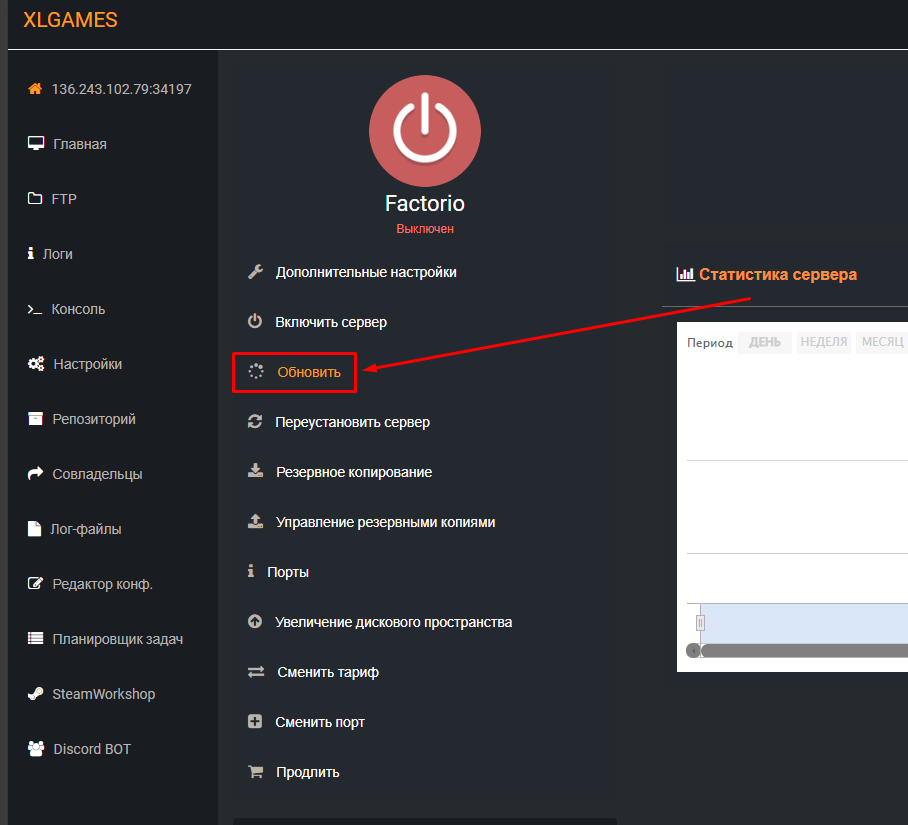Switch statistics period to НЕДЕЛЯ
Screen dimensions: 908x825
(824, 342)
